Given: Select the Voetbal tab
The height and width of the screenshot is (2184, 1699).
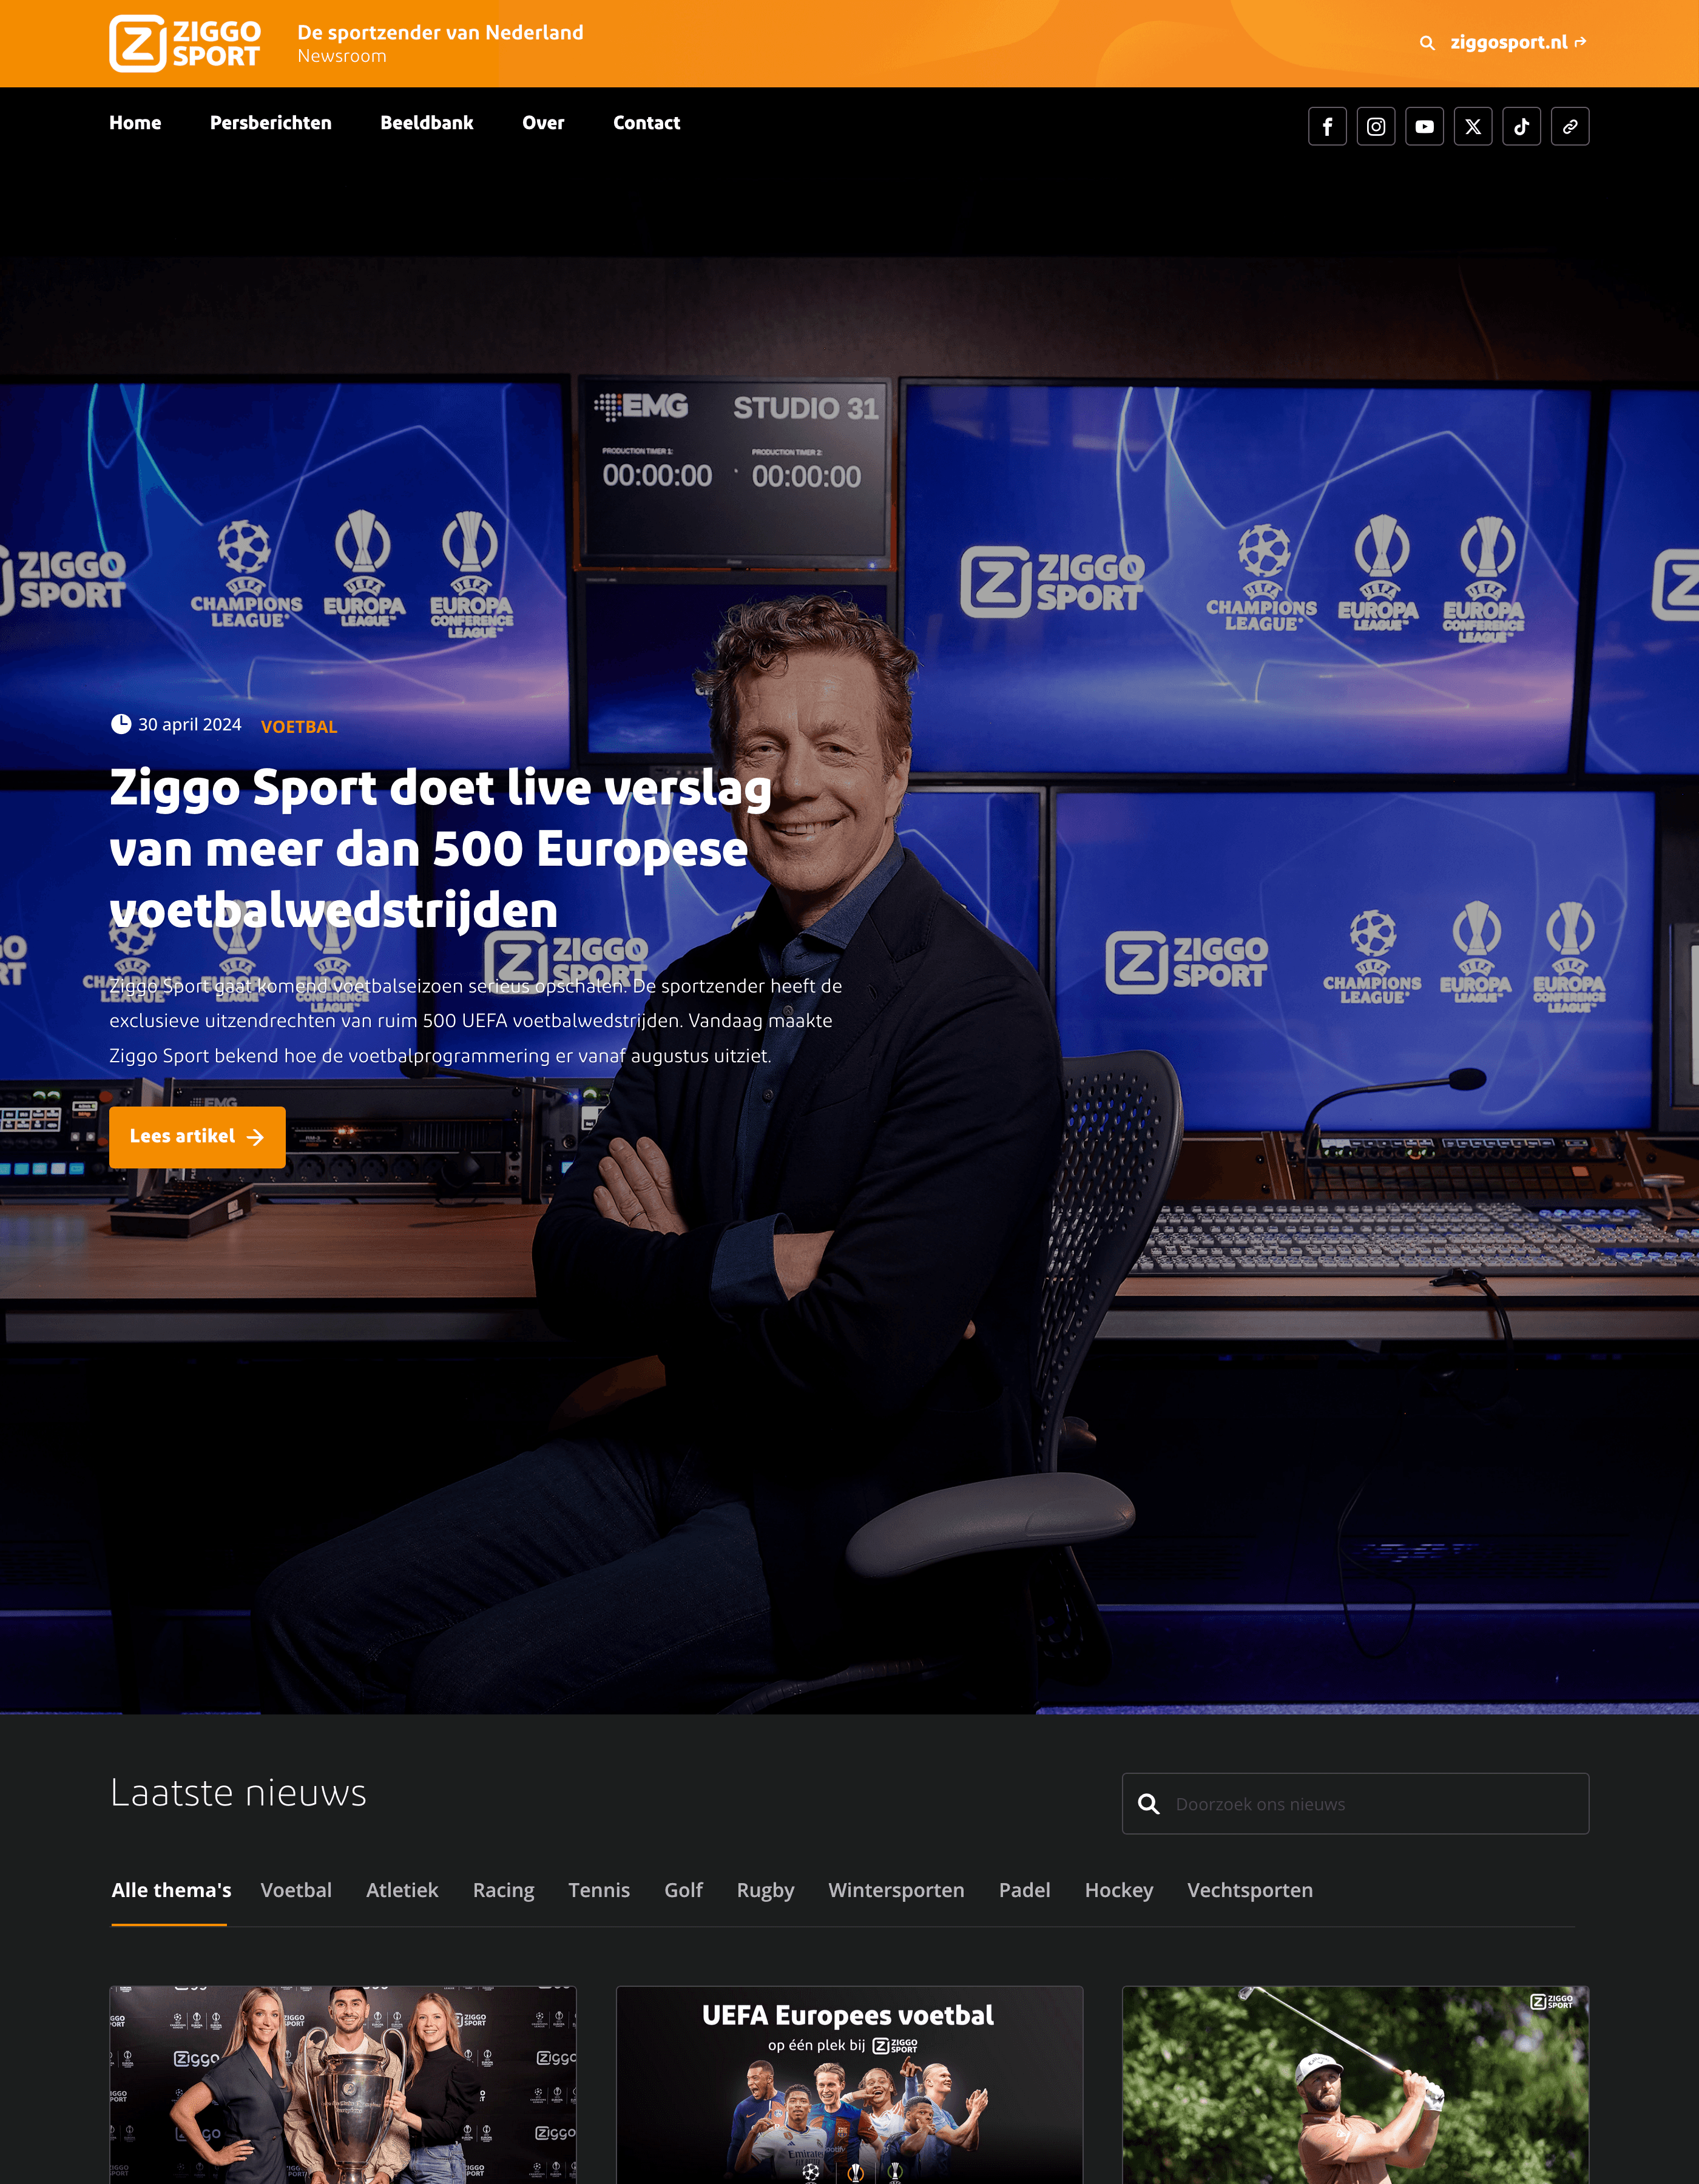Looking at the screenshot, I should (x=296, y=1890).
